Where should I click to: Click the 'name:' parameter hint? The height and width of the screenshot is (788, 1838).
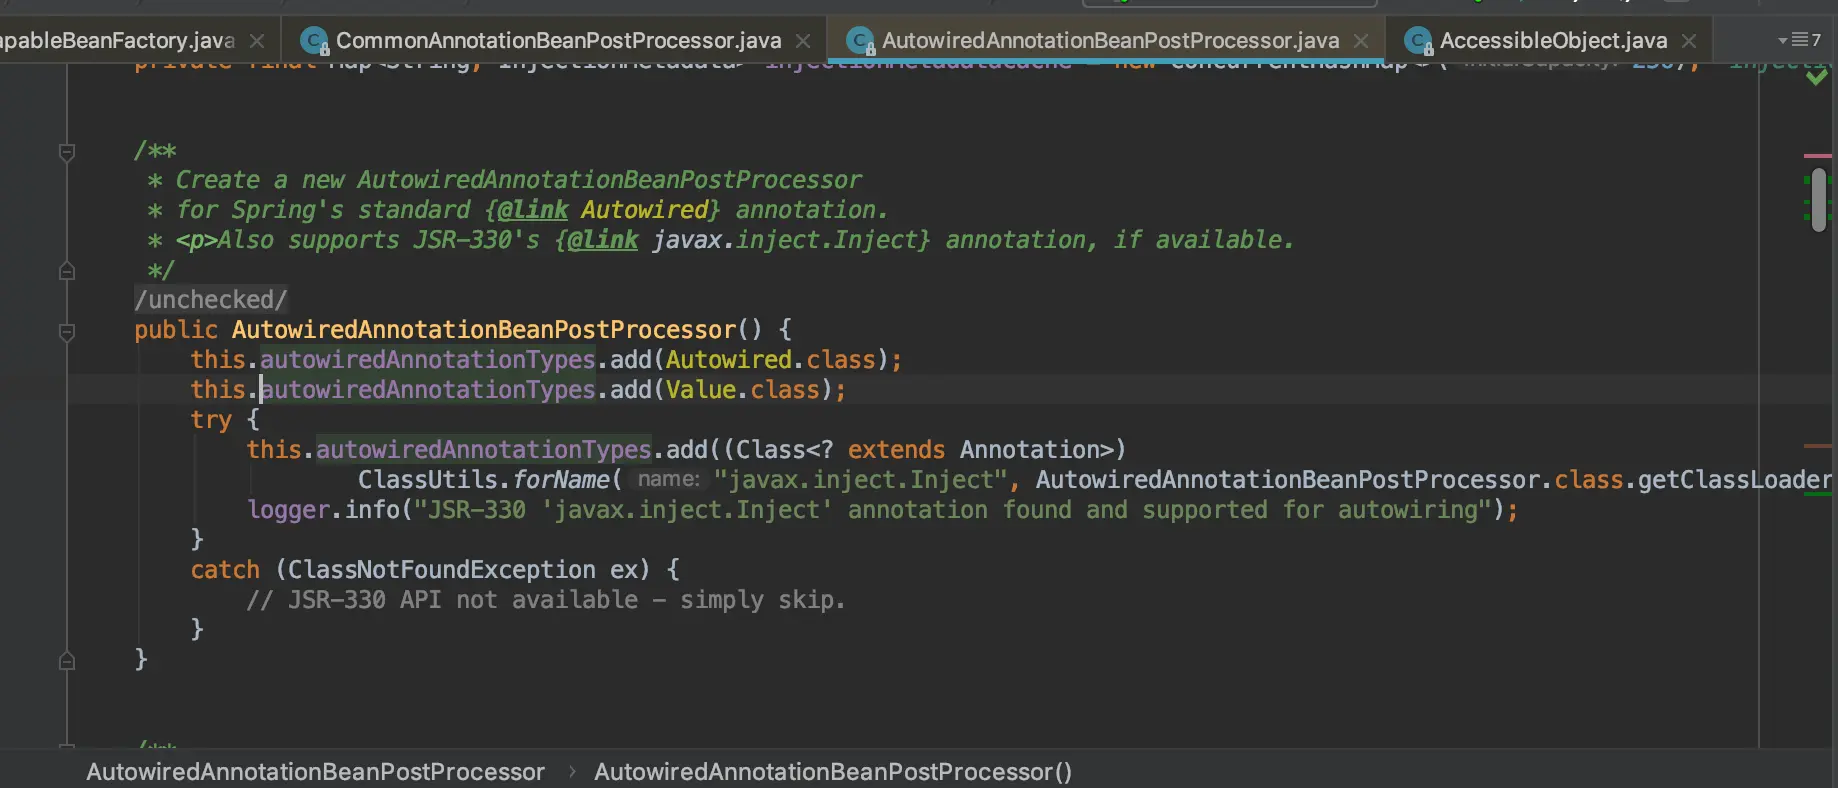pos(669,480)
